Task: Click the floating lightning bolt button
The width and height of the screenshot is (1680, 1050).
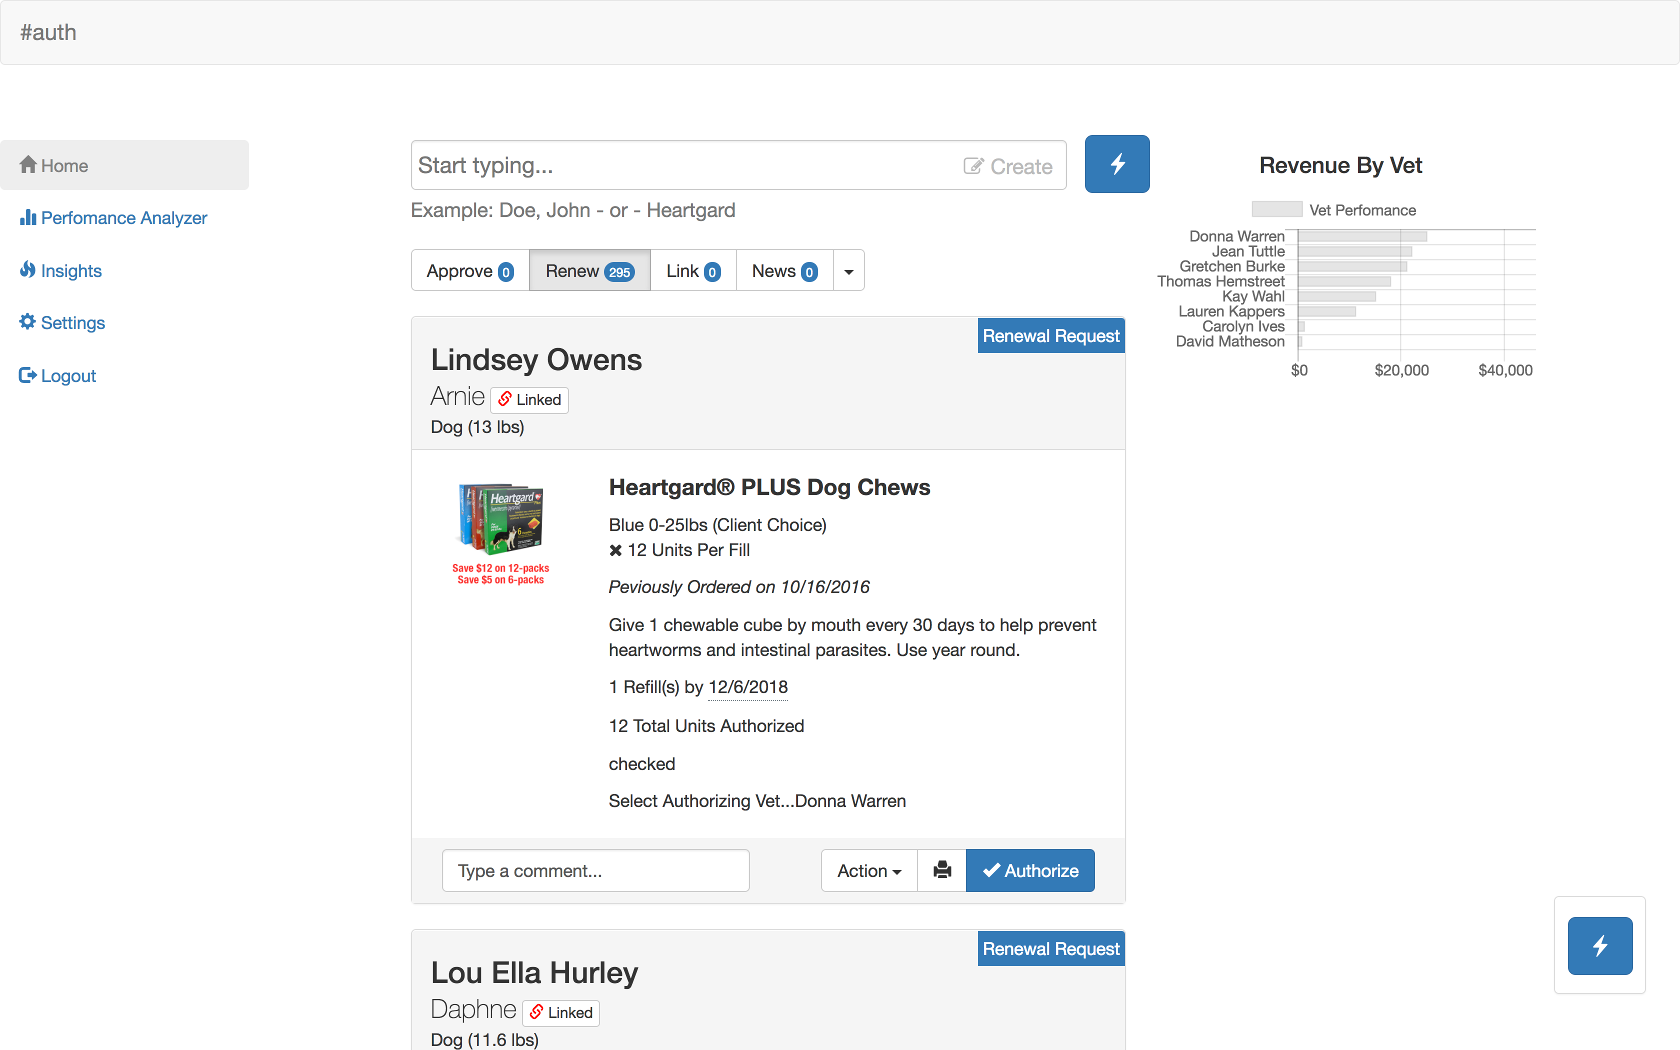Action: click(x=1599, y=946)
